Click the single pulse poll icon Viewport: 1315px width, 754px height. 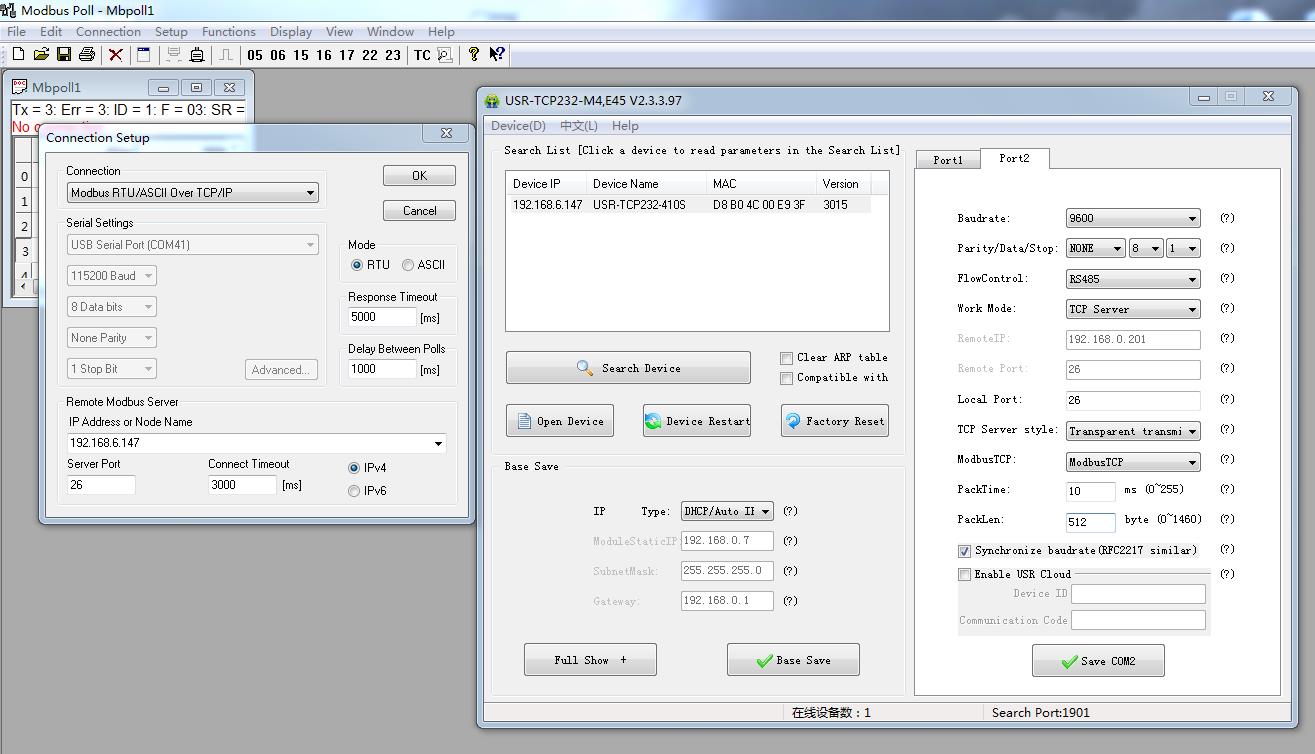tap(226, 55)
